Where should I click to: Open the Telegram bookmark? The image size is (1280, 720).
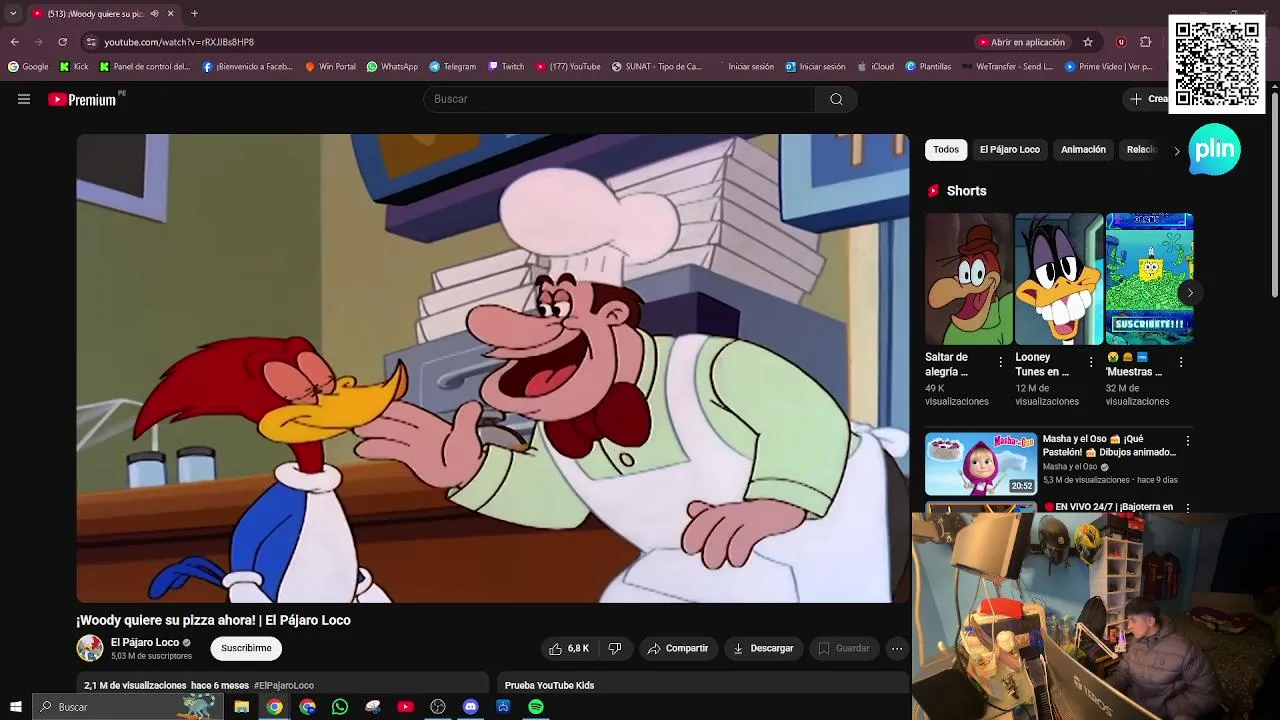453,67
